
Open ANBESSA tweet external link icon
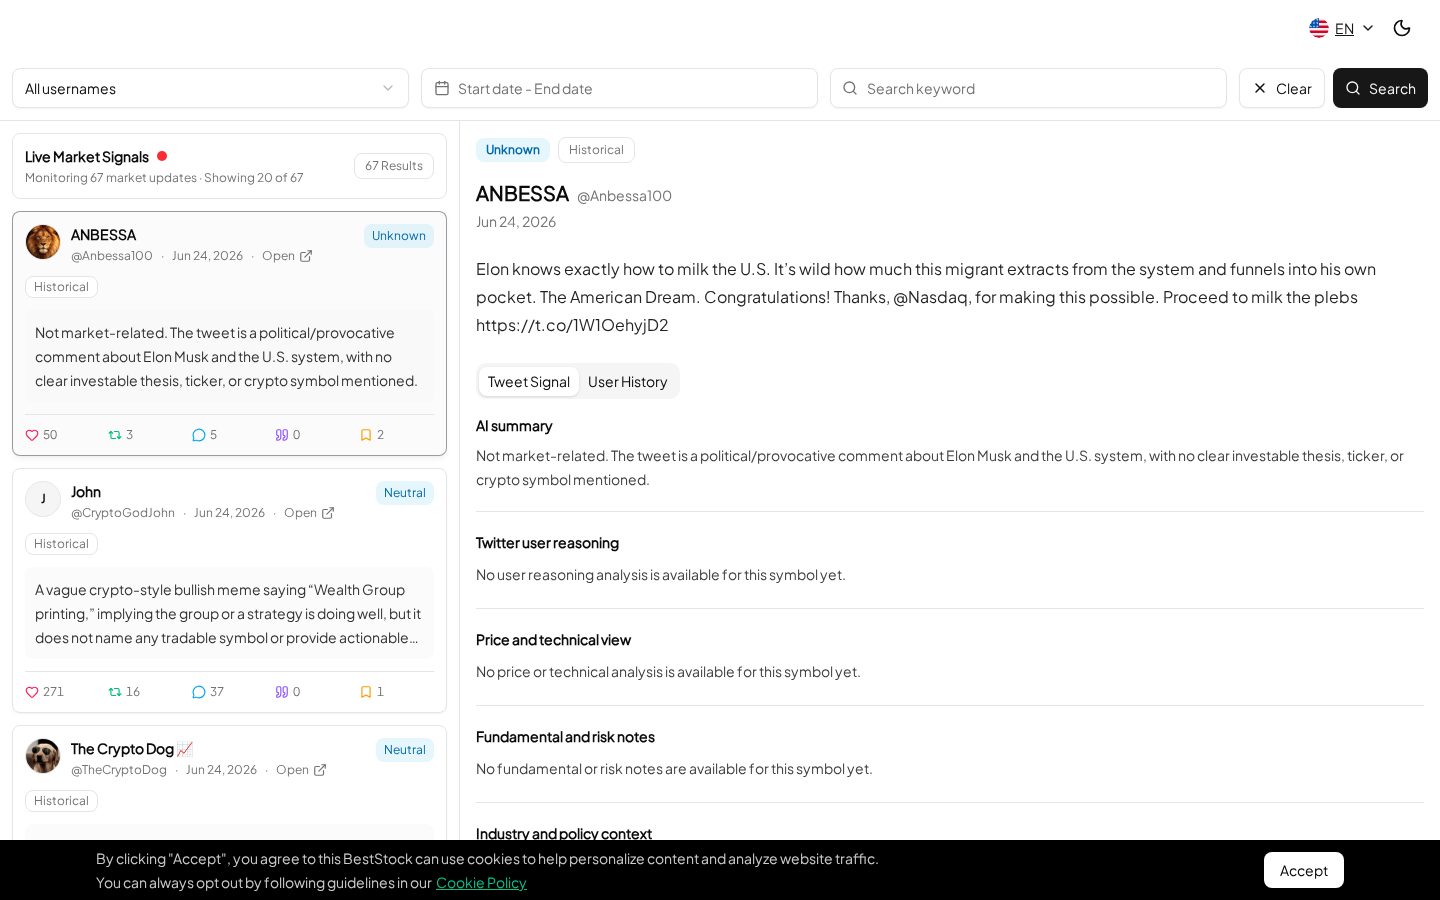306,256
